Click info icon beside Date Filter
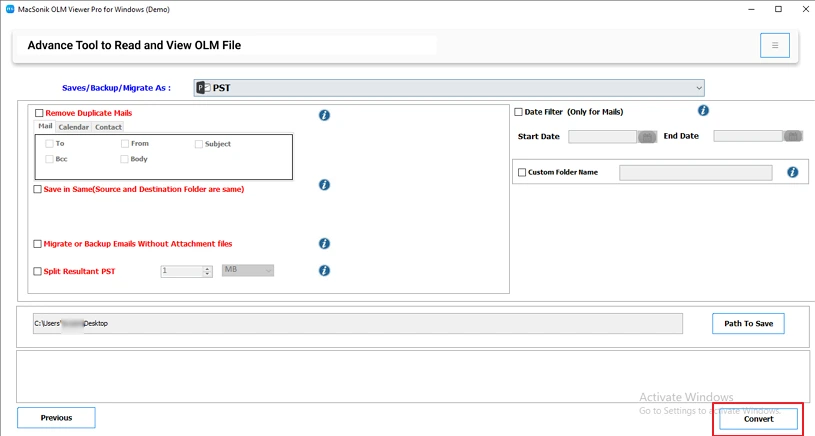This screenshot has width=815, height=436. [x=703, y=110]
